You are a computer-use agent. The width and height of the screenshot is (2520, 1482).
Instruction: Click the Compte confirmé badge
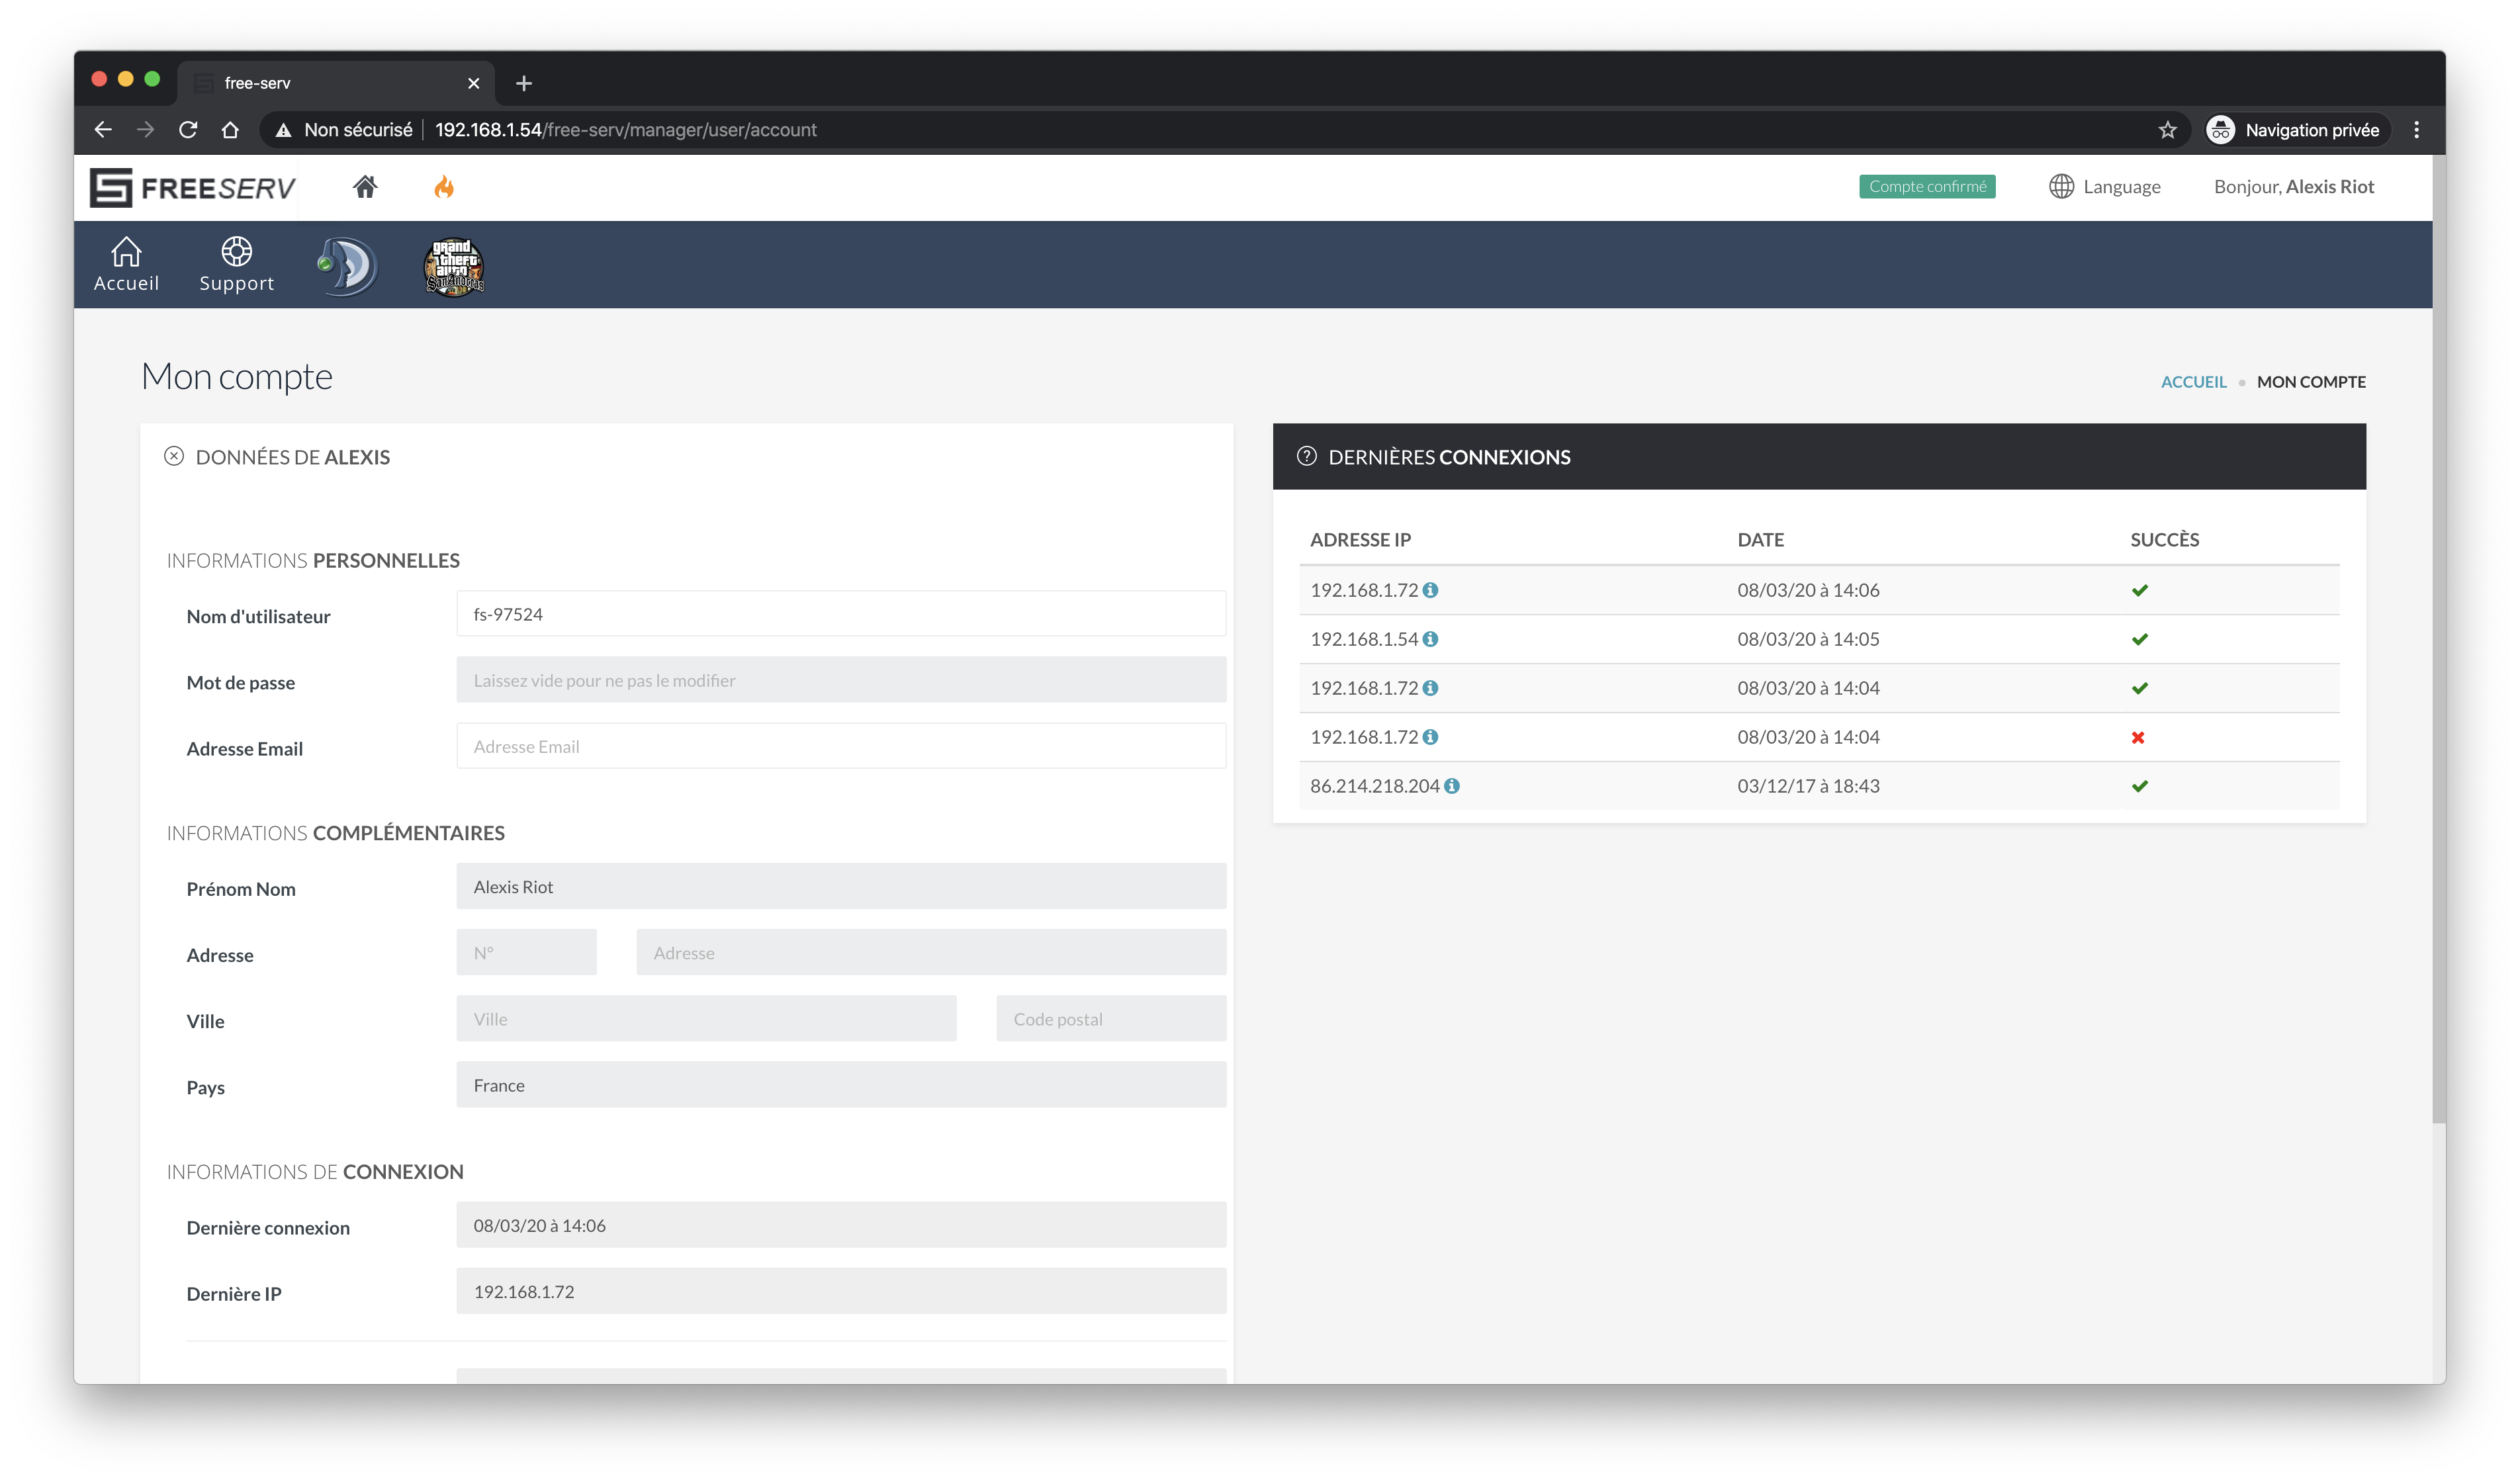point(1927,187)
